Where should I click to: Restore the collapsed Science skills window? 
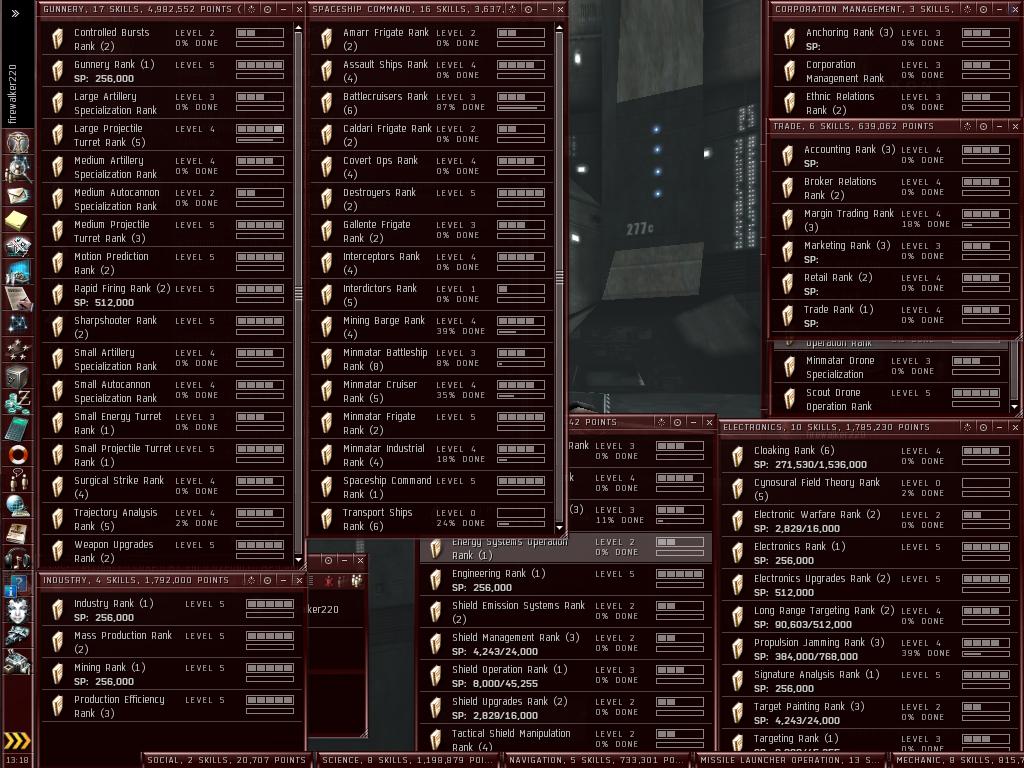pyautogui.click(x=408, y=760)
